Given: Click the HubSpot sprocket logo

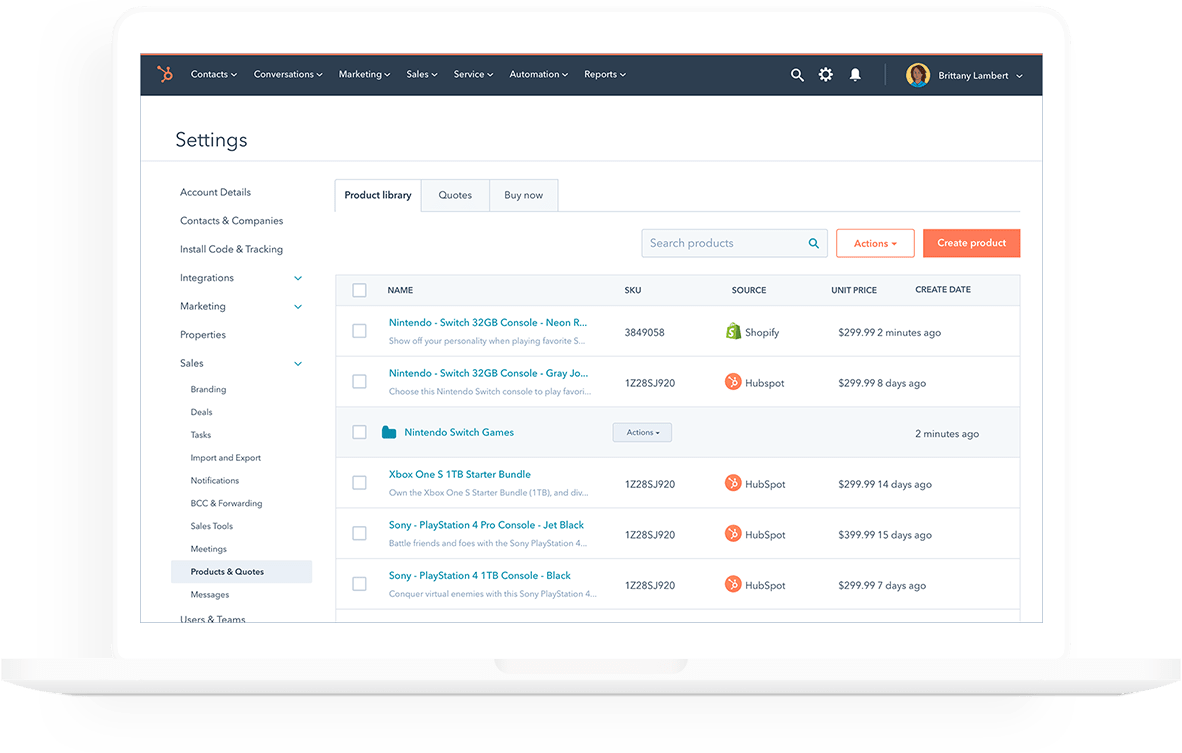Looking at the screenshot, I should pyautogui.click(x=165, y=74).
